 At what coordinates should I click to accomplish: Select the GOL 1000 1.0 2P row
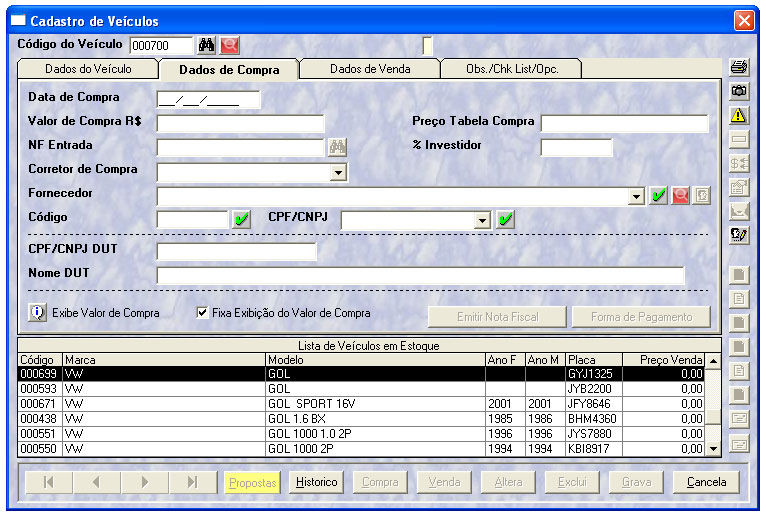[362, 434]
